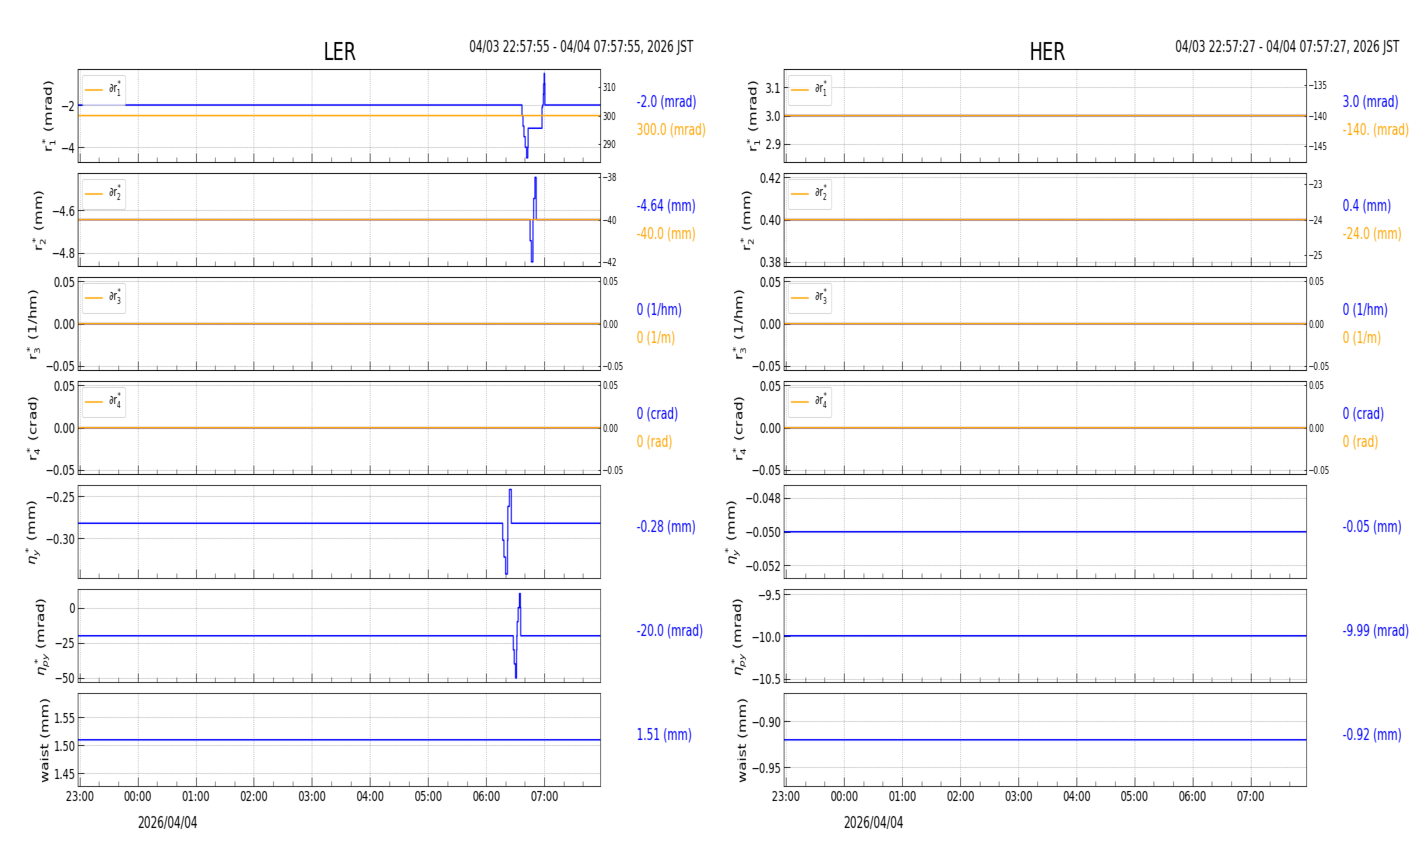The image size is (1412, 864).
Task: Click the HER ηpy* (mrad) axis label
Action: click(741, 636)
